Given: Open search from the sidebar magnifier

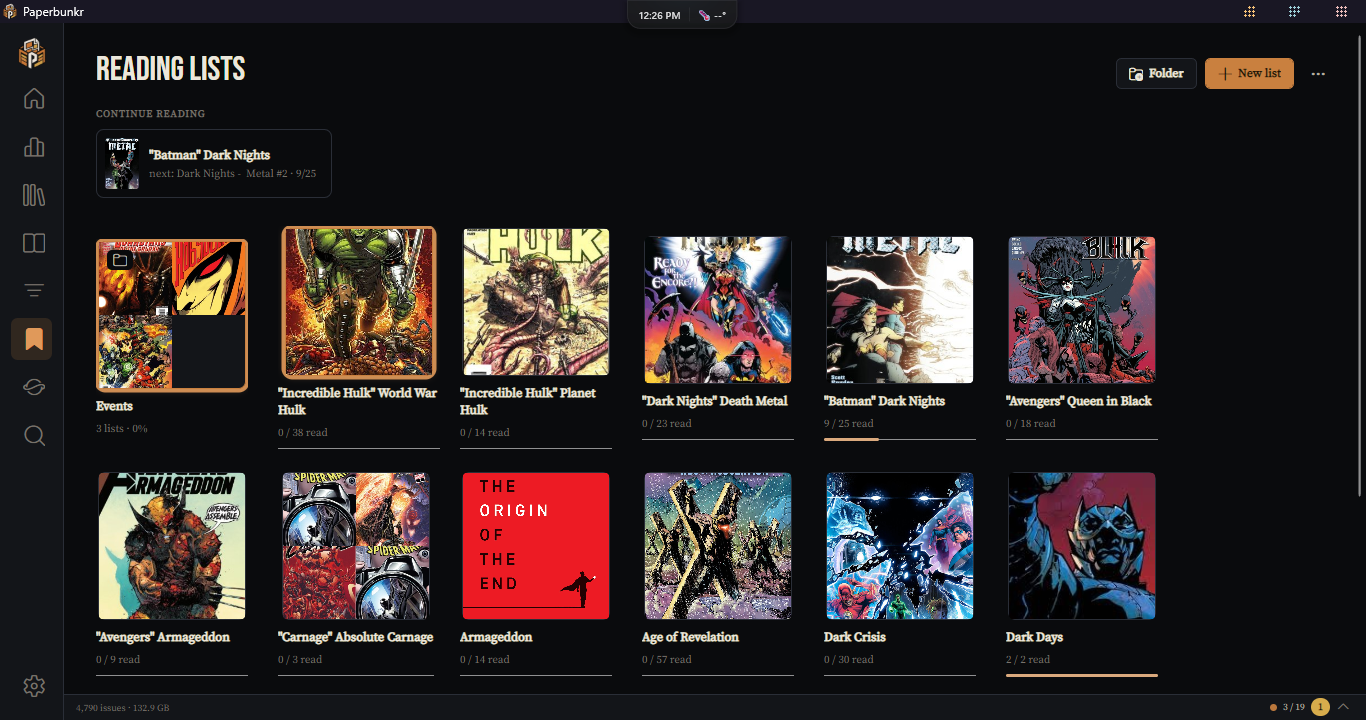Looking at the screenshot, I should point(34,436).
